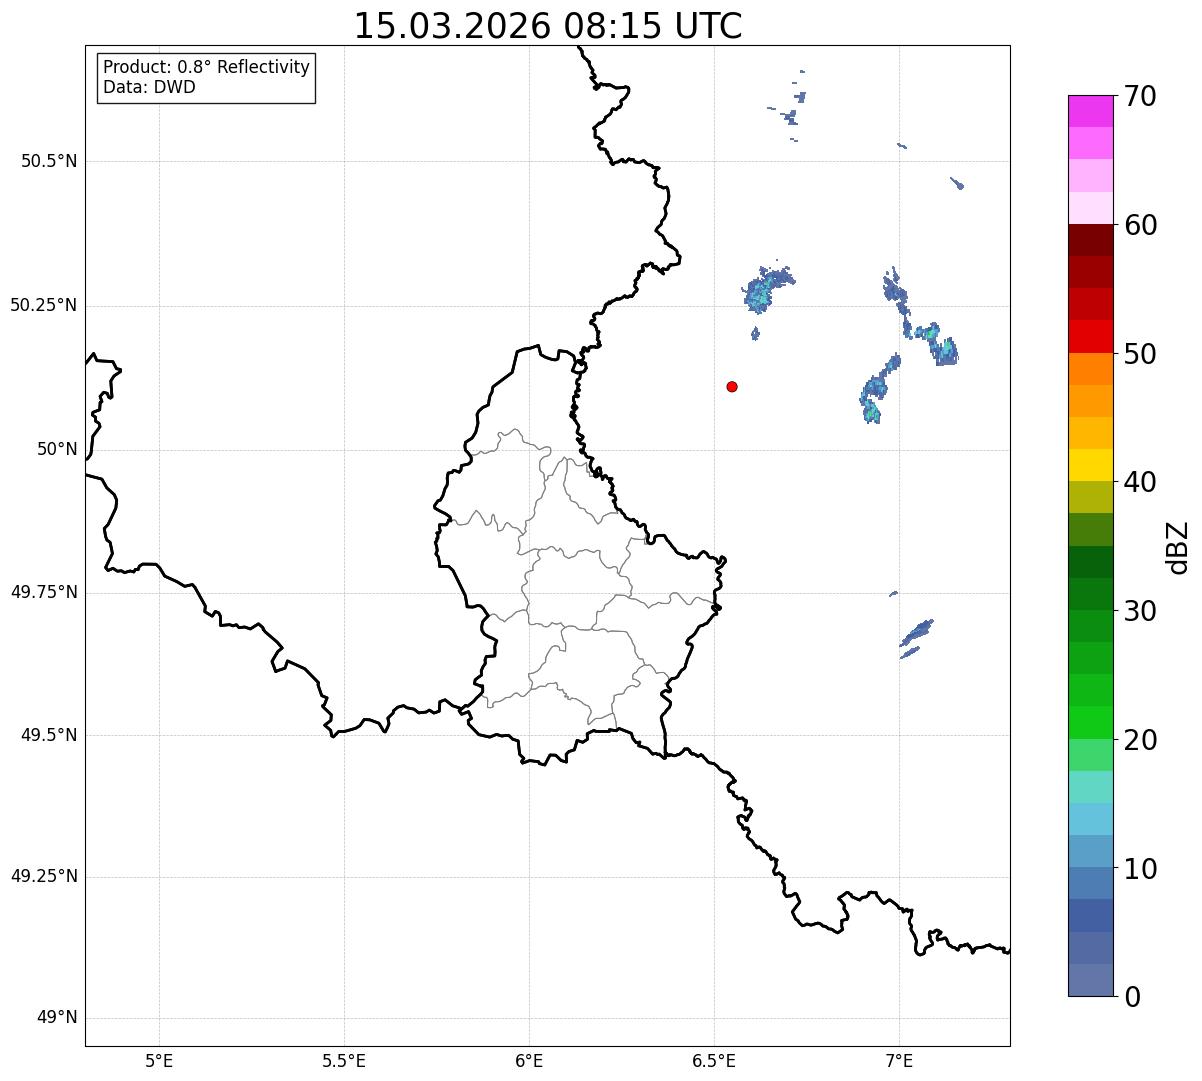
Task: Select the dark maroon swatch below 60
Action: [1090, 240]
